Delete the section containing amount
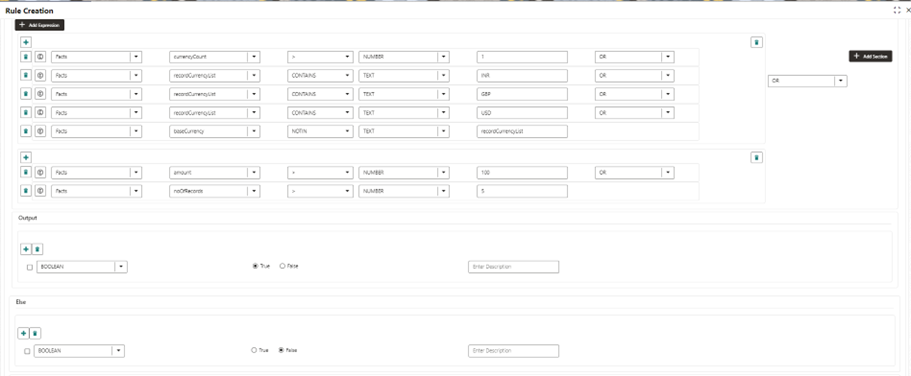This screenshot has width=911, height=376. pyautogui.click(x=756, y=157)
